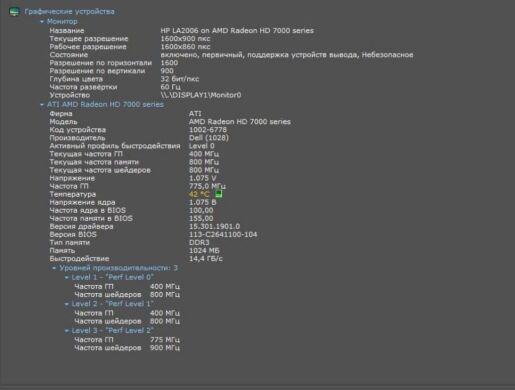Select Активный профиль быстродействия row
The width and height of the screenshot is (515, 390).
point(132,146)
